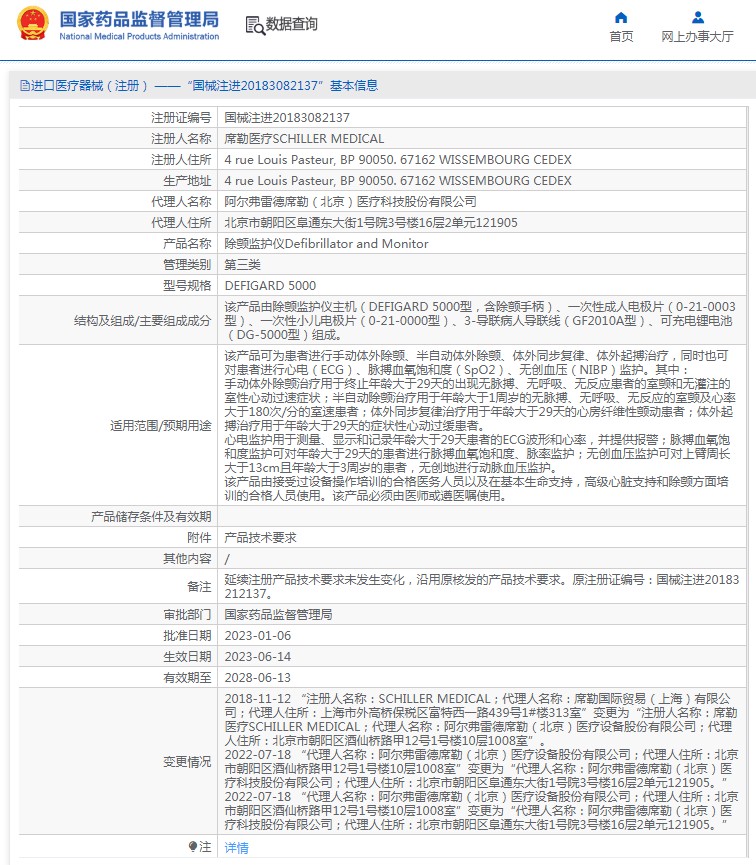Go to 首页 text link
The image size is (756, 865).
(621, 36)
